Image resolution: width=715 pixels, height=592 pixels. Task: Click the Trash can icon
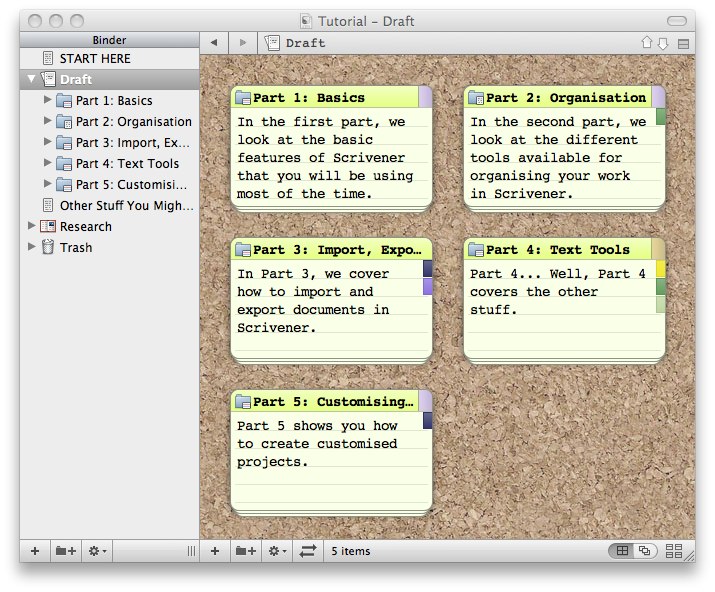(48, 247)
